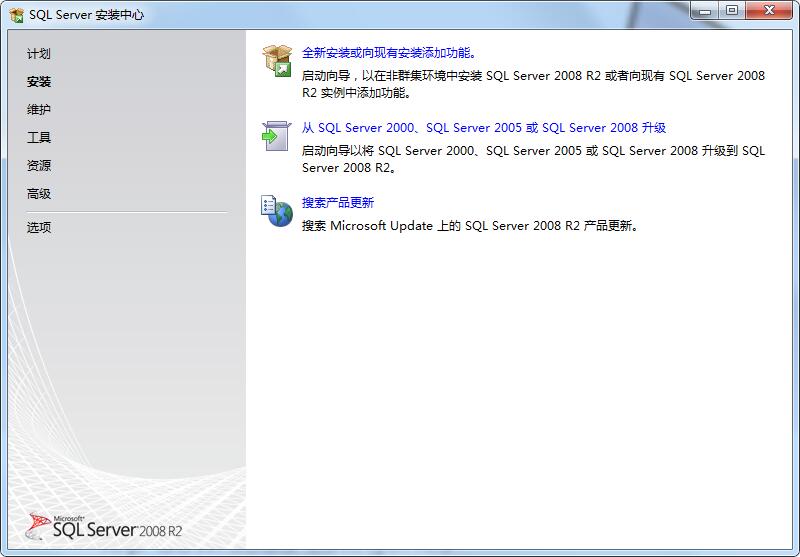Click the upgrade from SQL Server 2000 link

(x=484, y=128)
